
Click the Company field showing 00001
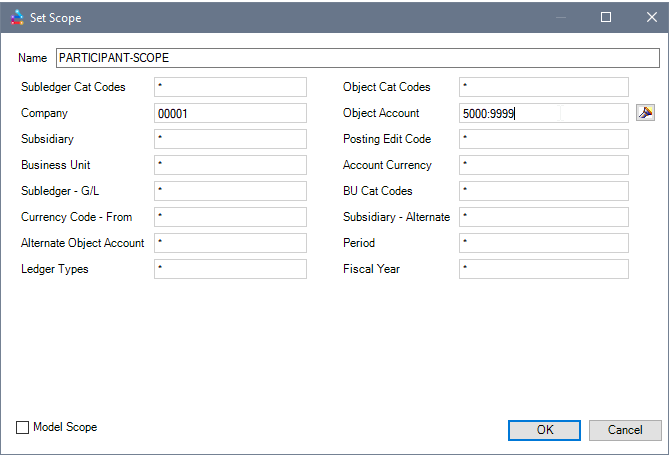click(x=230, y=114)
